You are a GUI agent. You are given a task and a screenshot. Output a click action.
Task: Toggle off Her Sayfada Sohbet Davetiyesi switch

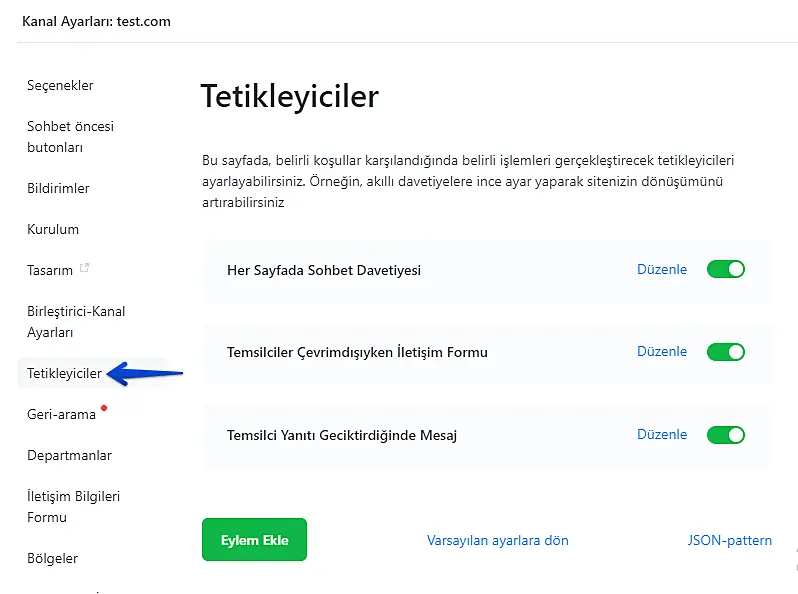click(726, 270)
